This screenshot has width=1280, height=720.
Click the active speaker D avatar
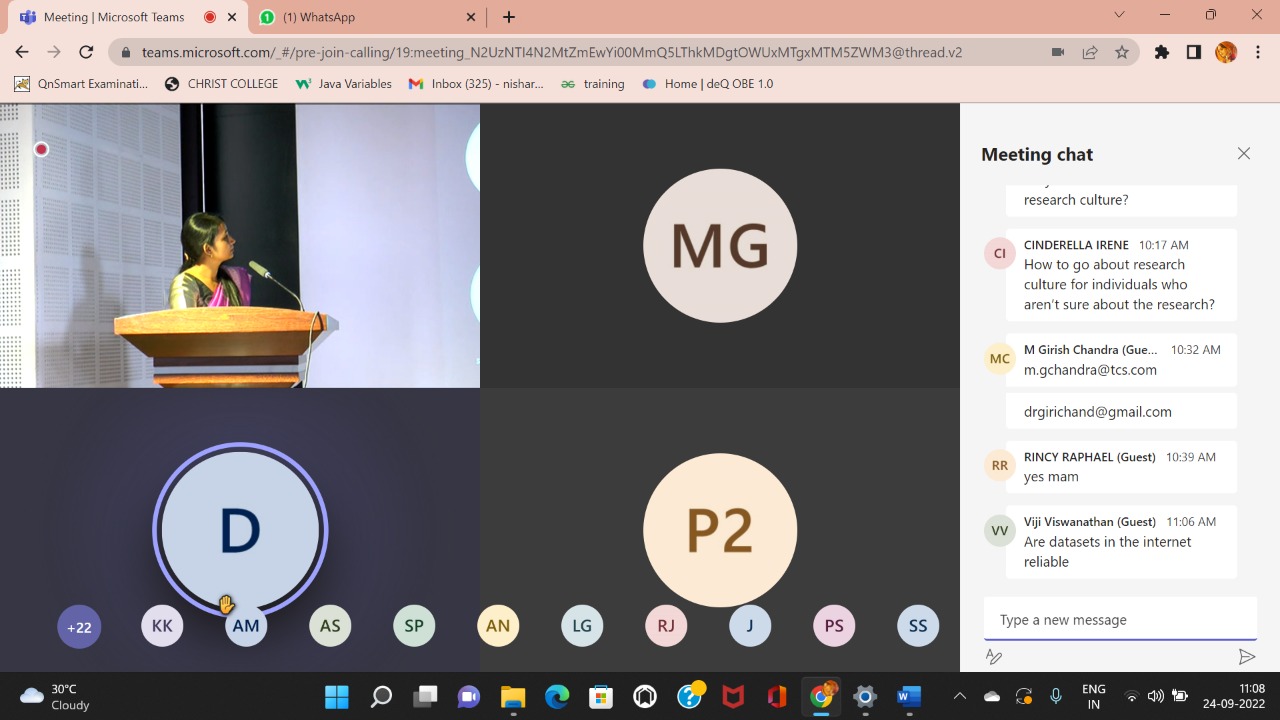pos(240,530)
